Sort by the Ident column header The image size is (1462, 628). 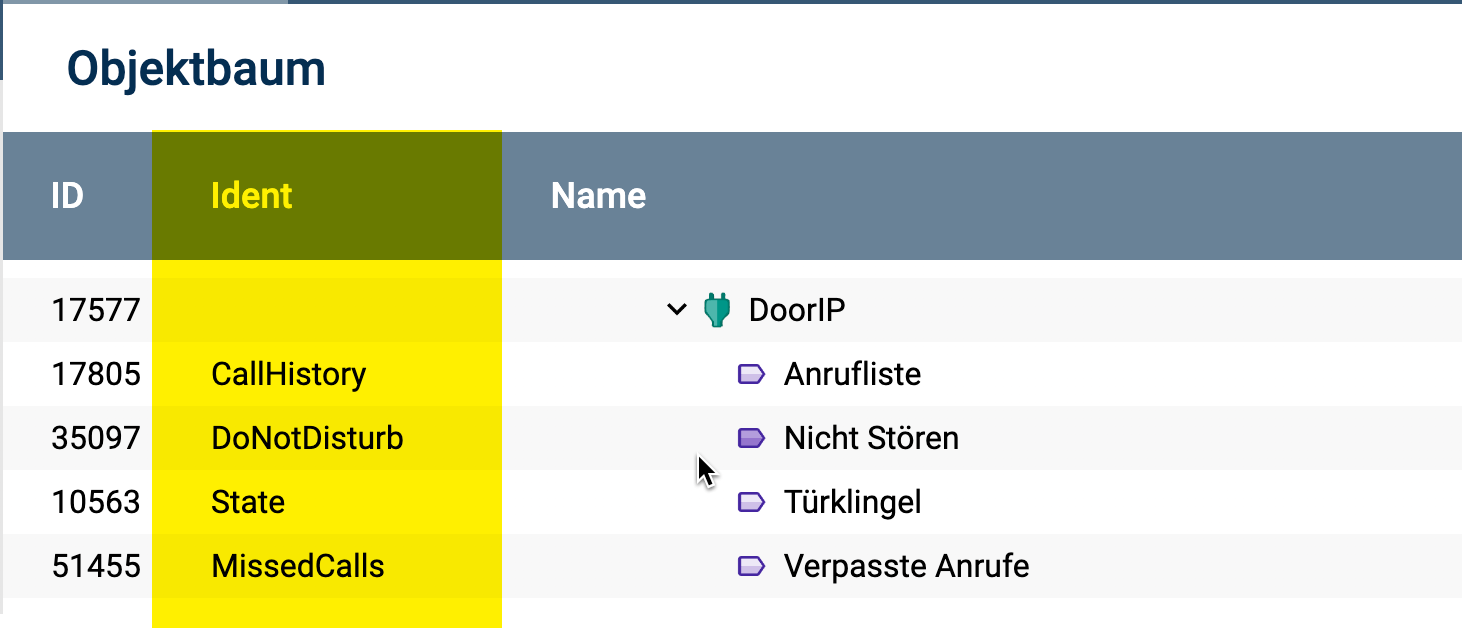point(252,196)
